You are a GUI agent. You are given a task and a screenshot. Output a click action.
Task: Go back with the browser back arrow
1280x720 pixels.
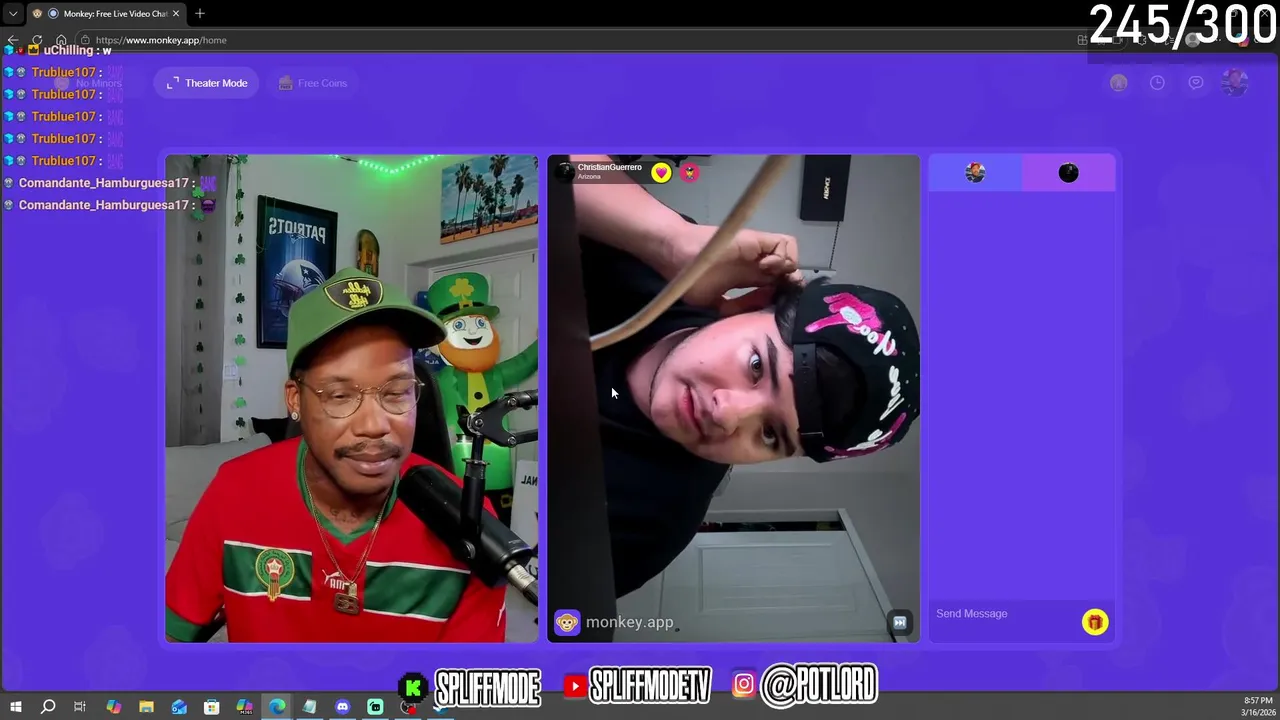[13, 40]
